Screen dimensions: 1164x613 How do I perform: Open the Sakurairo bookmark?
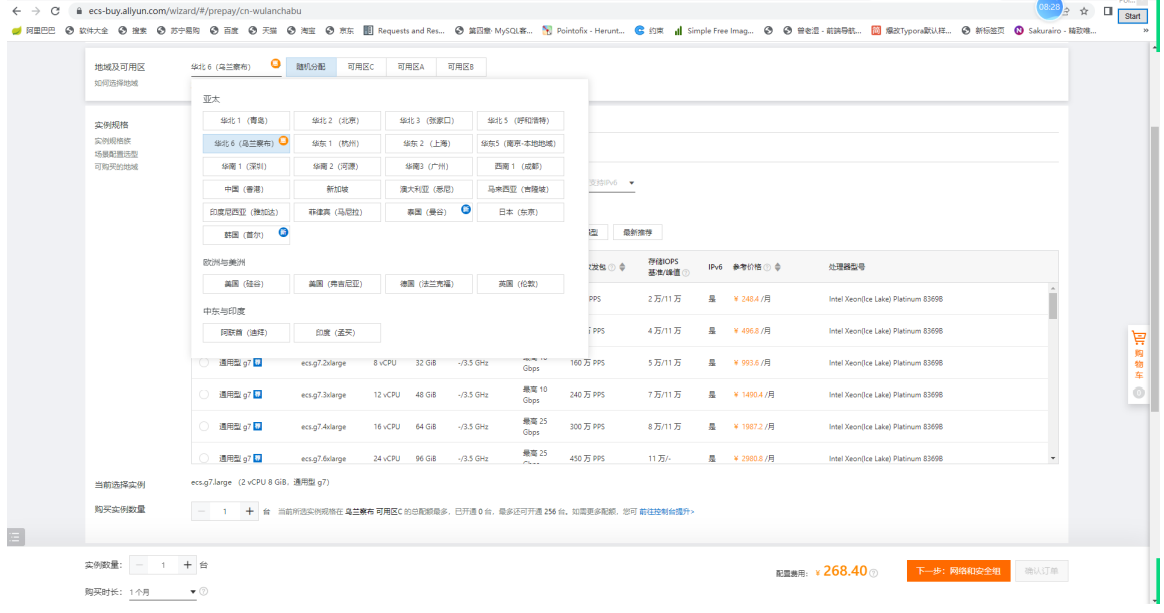tap(1055, 30)
